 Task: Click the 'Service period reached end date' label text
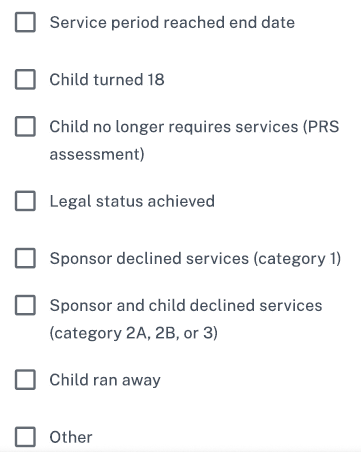[x=172, y=23]
